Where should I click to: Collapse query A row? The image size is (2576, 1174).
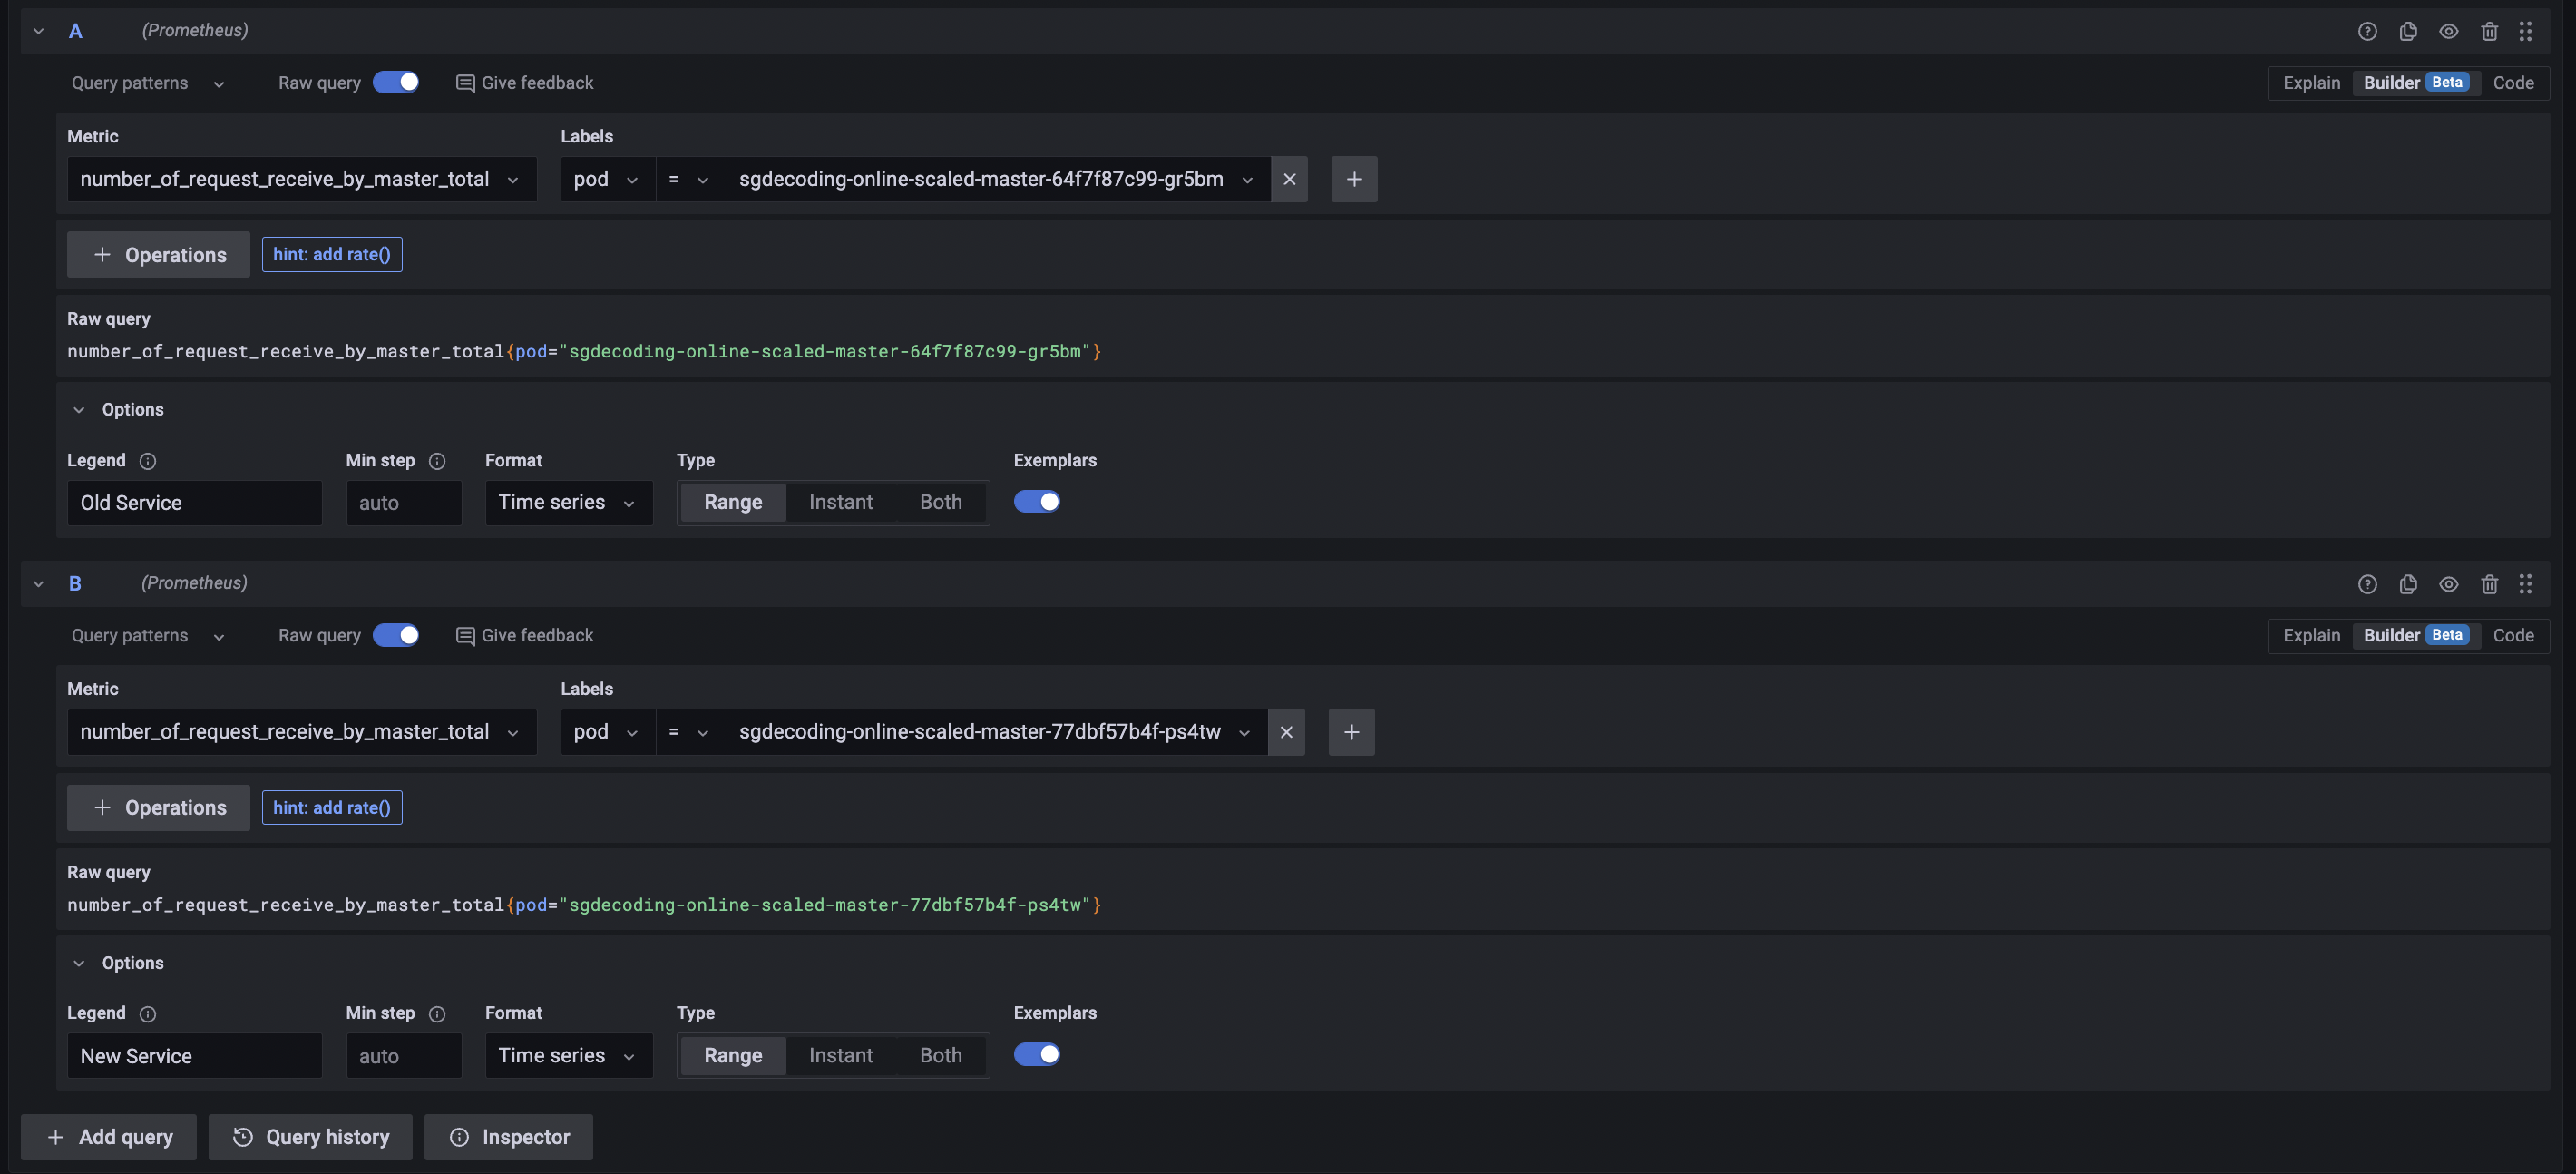tap(38, 31)
